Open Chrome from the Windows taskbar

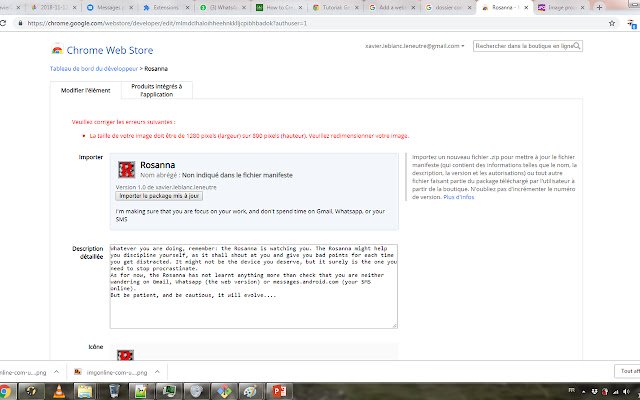[5, 391]
